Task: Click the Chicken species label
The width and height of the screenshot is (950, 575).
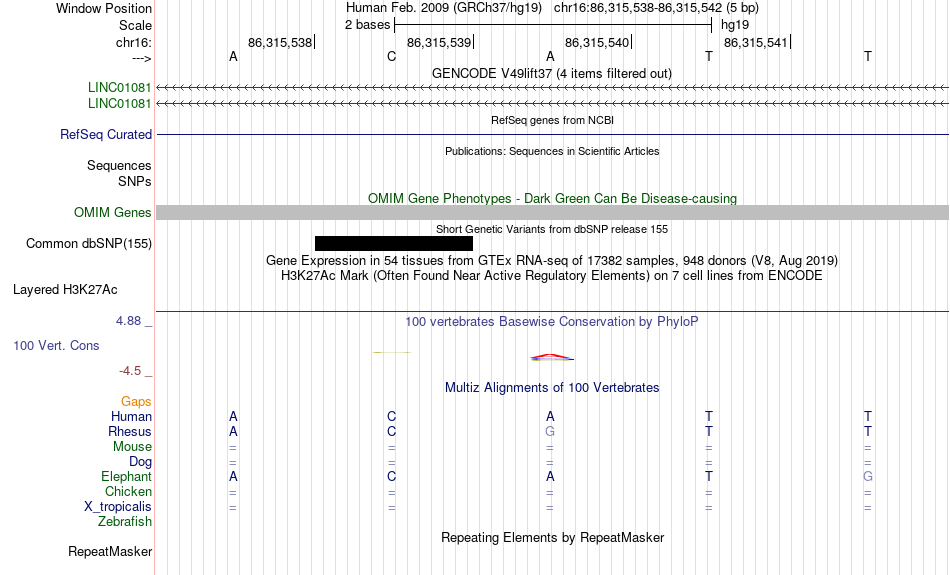Action: [x=128, y=491]
